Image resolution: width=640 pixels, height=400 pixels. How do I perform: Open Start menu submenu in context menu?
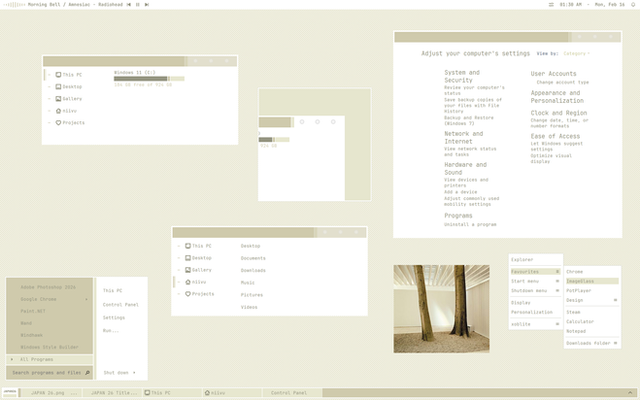[536, 281]
